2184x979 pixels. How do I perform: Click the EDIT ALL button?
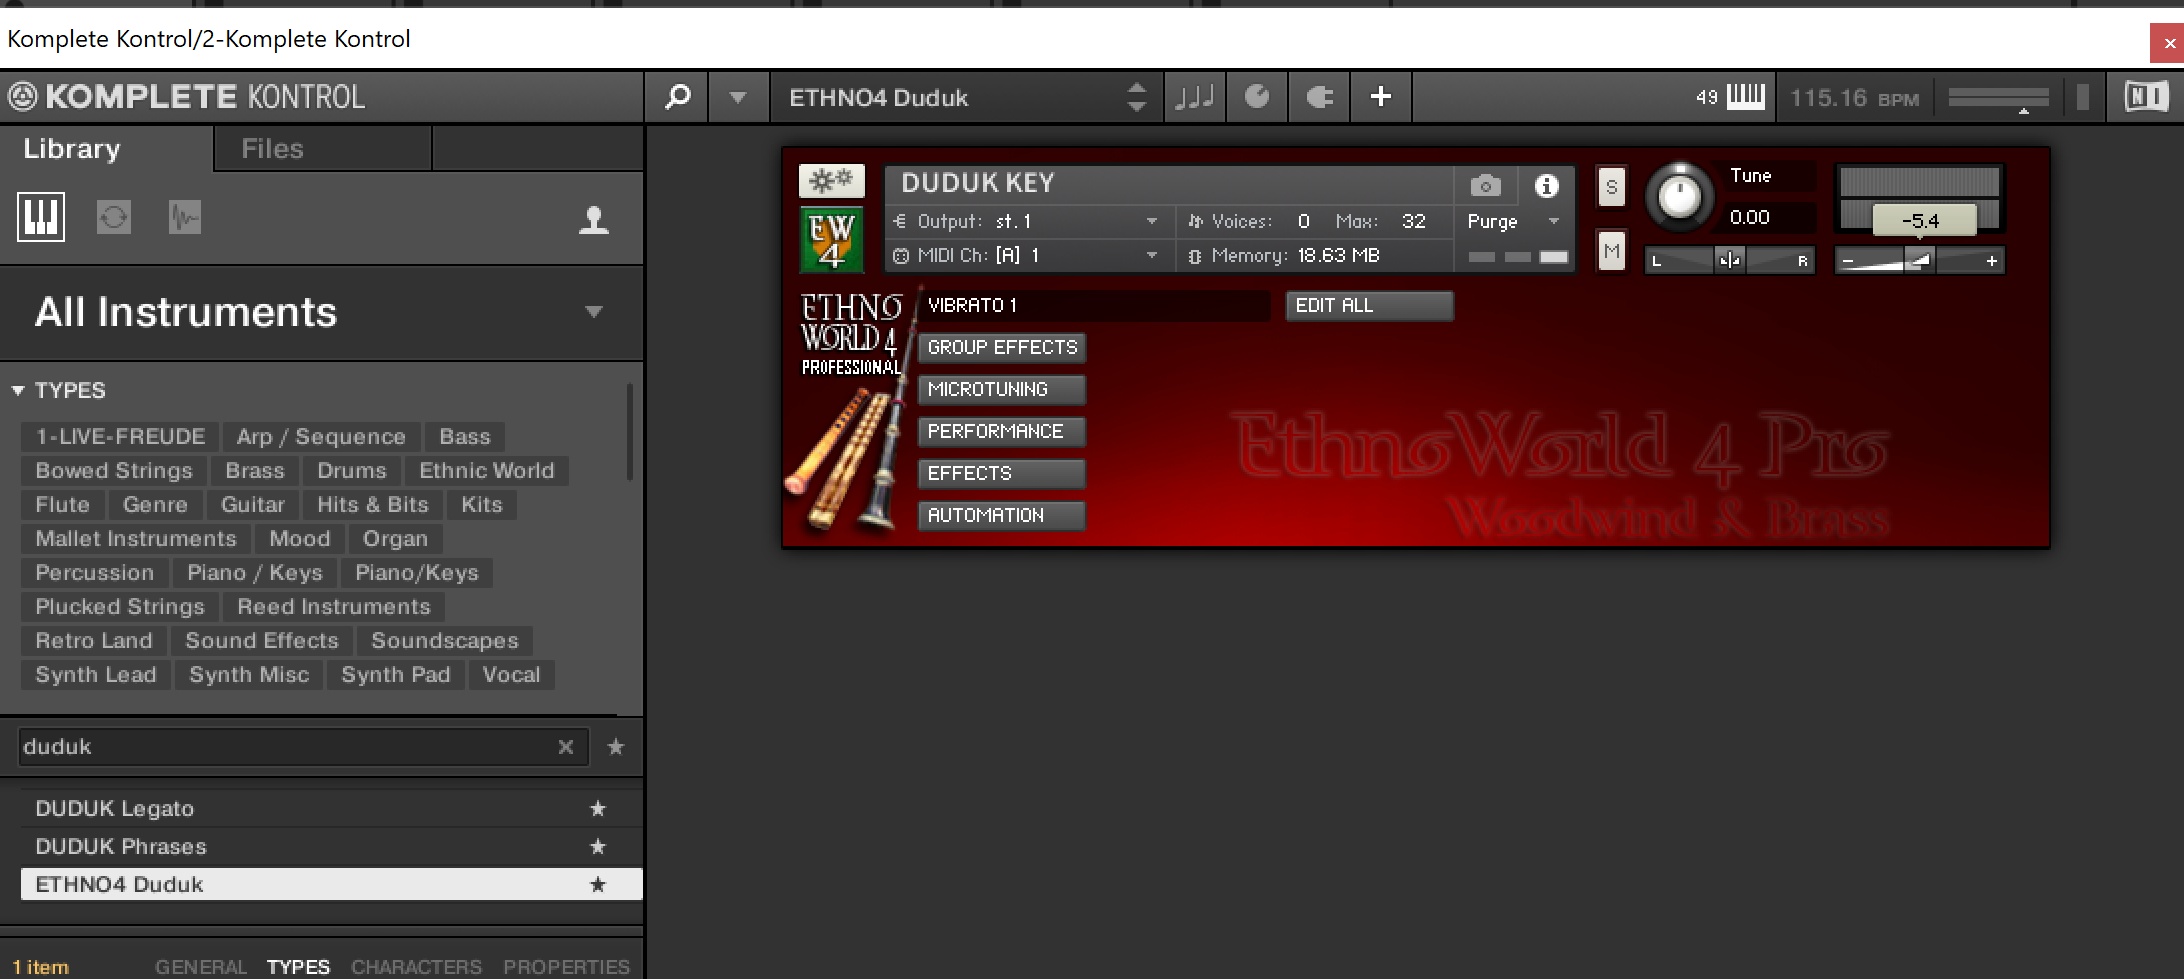pos(1368,306)
